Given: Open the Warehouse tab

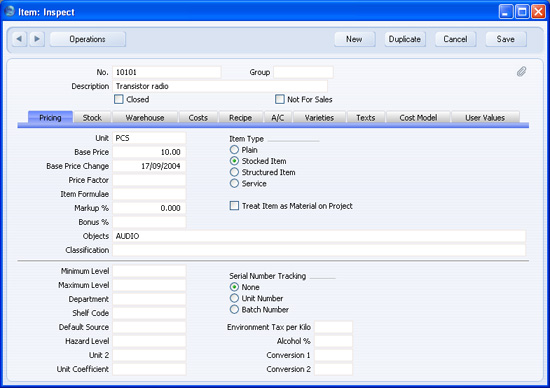Looking at the screenshot, I should [x=145, y=118].
